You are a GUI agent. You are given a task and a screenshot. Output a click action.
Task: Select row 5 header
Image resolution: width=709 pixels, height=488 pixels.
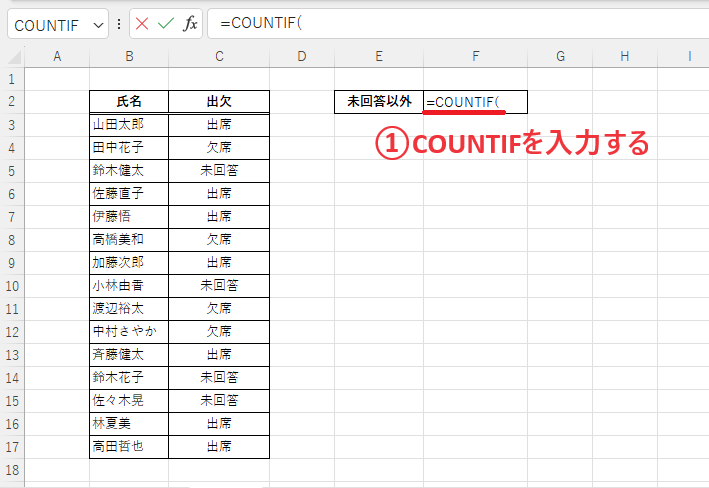pyautogui.click(x=12, y=171)
